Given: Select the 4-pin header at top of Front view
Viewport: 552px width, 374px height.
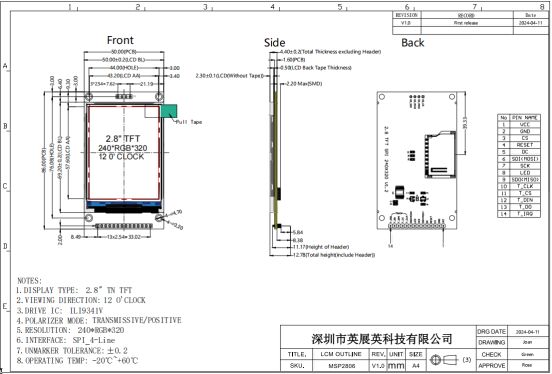Looking at the screenshot, I should point(124,96).
